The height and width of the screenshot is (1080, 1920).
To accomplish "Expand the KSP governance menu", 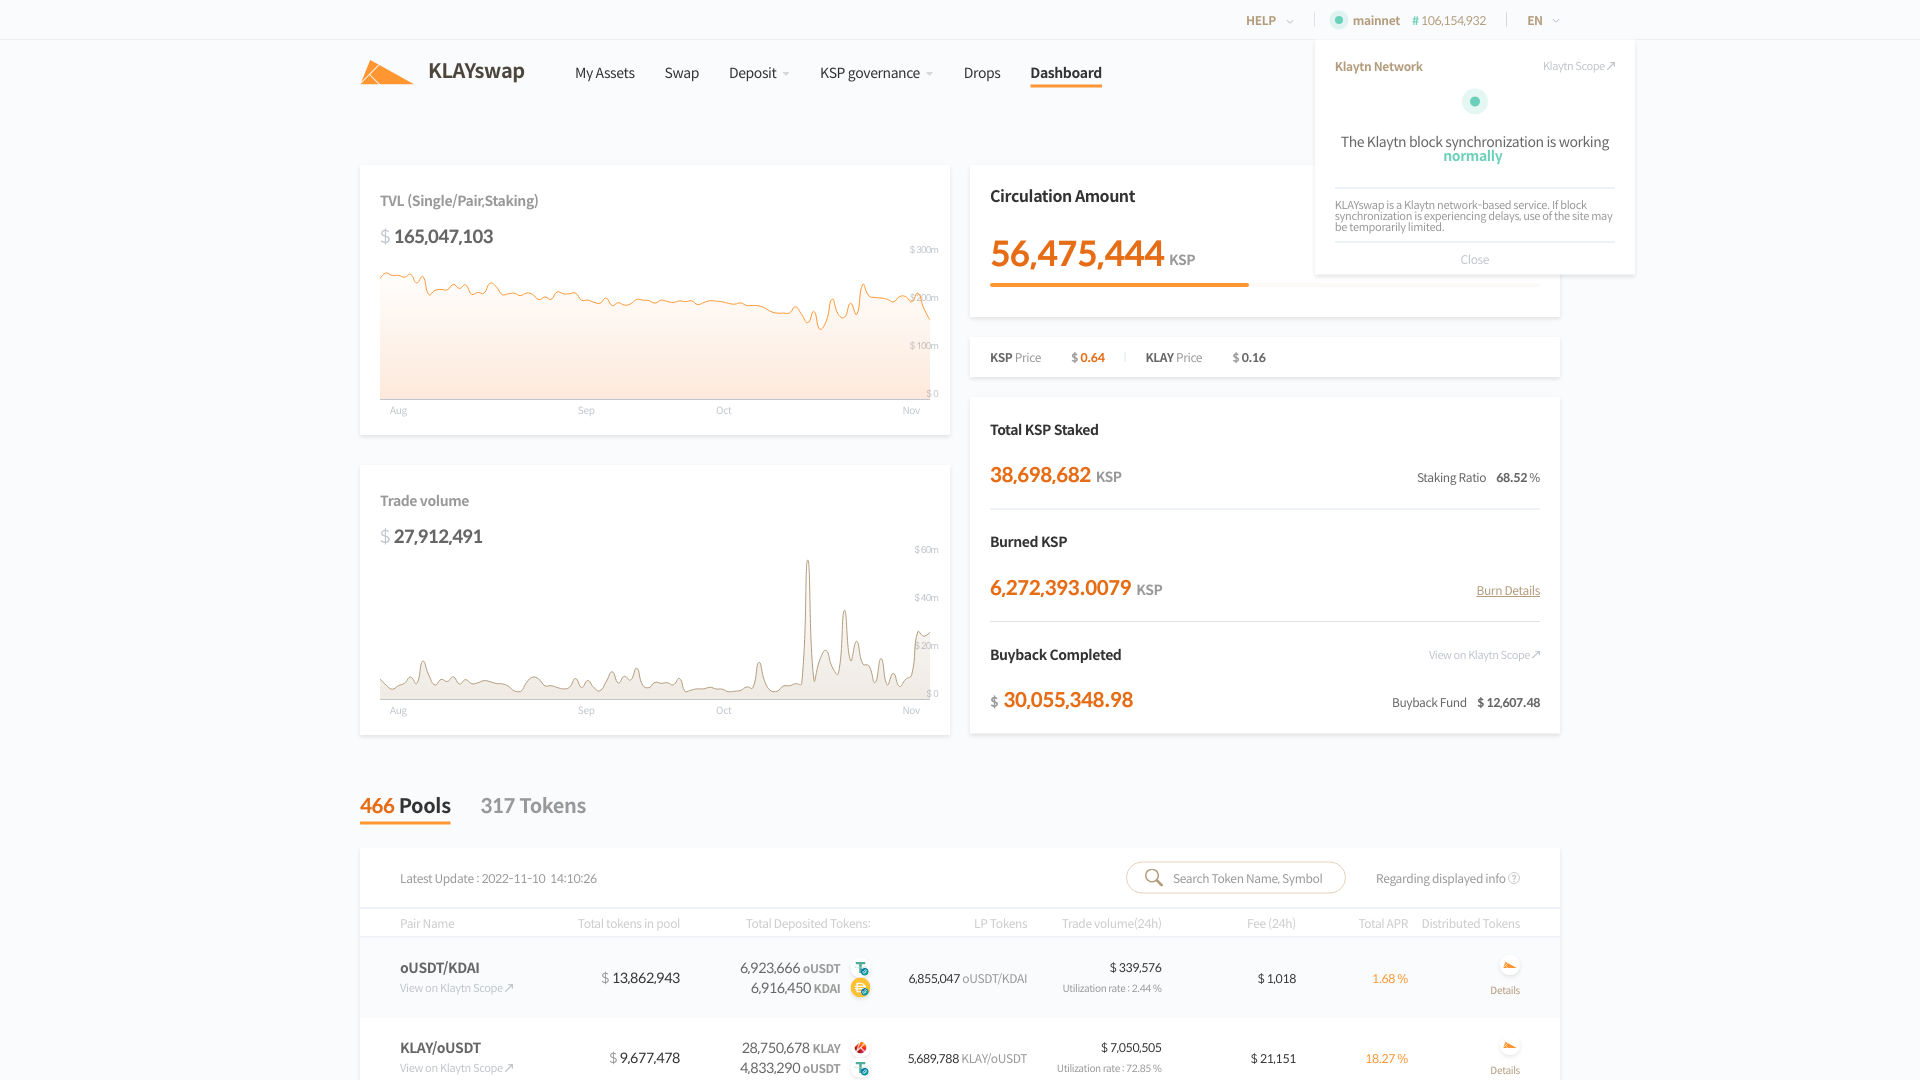I will click(876, 73).
